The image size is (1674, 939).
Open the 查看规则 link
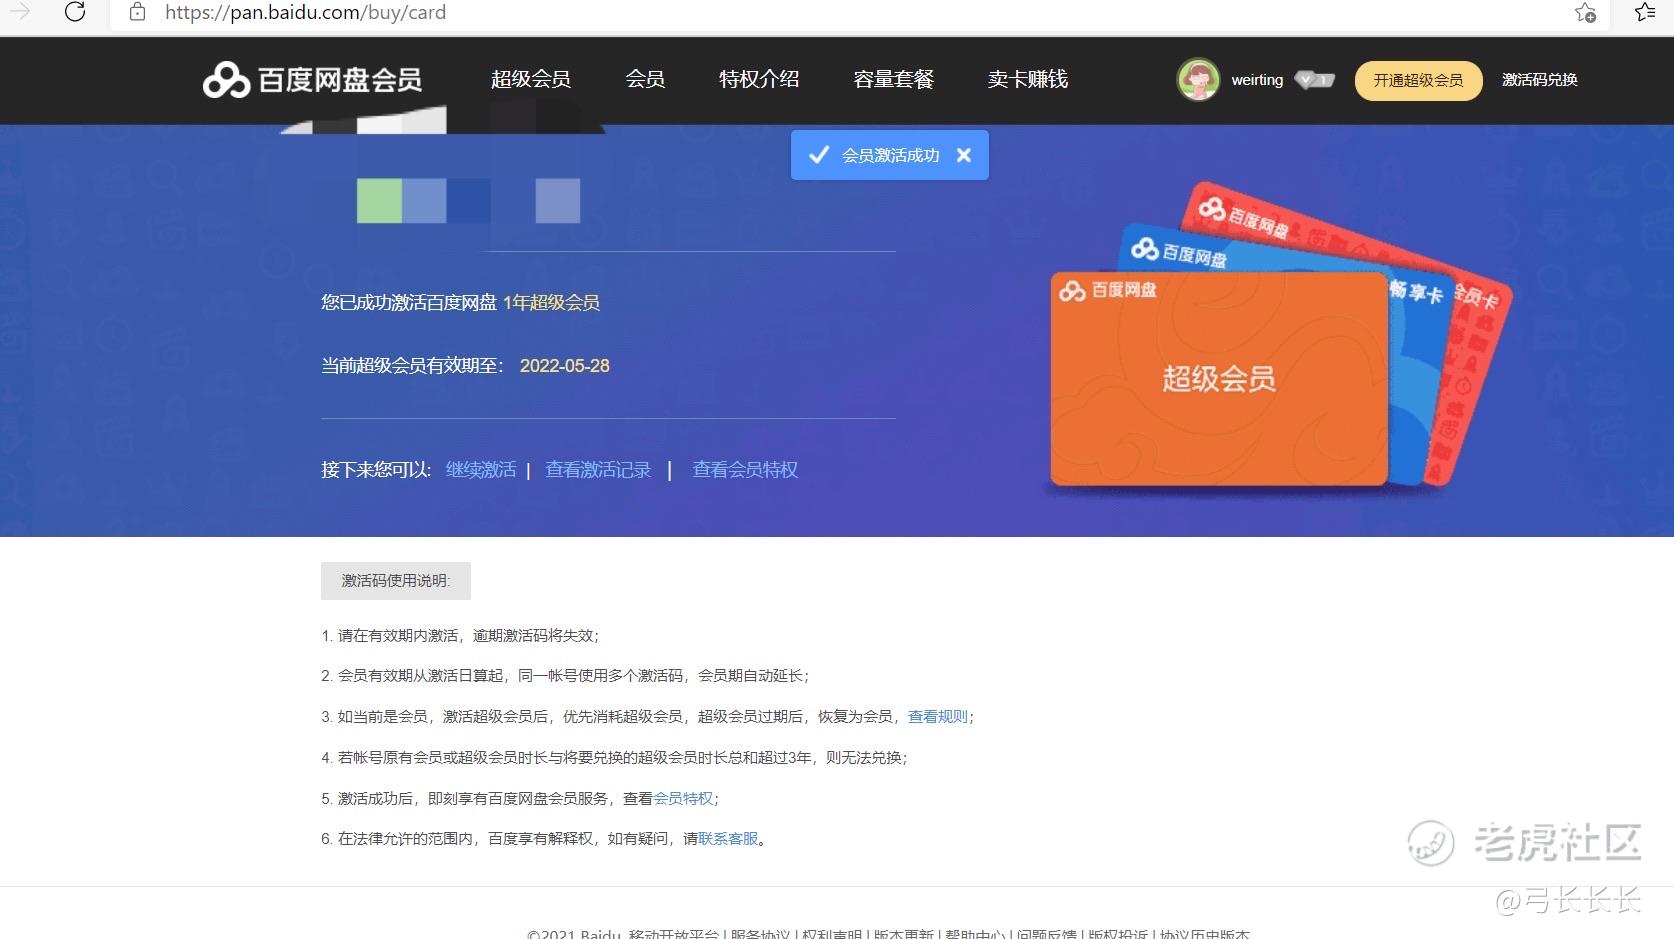pyautogui.click(x=938, y=716)
